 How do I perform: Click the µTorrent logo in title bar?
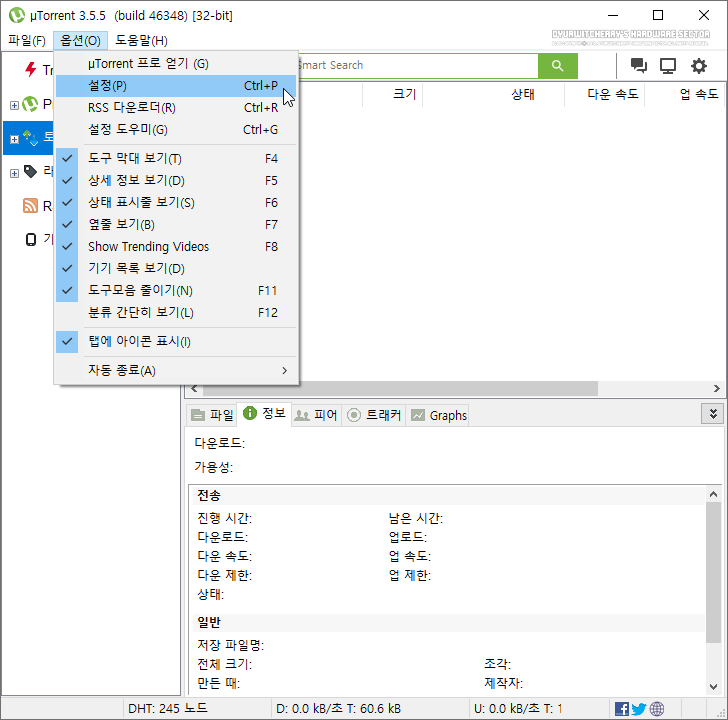17,15
